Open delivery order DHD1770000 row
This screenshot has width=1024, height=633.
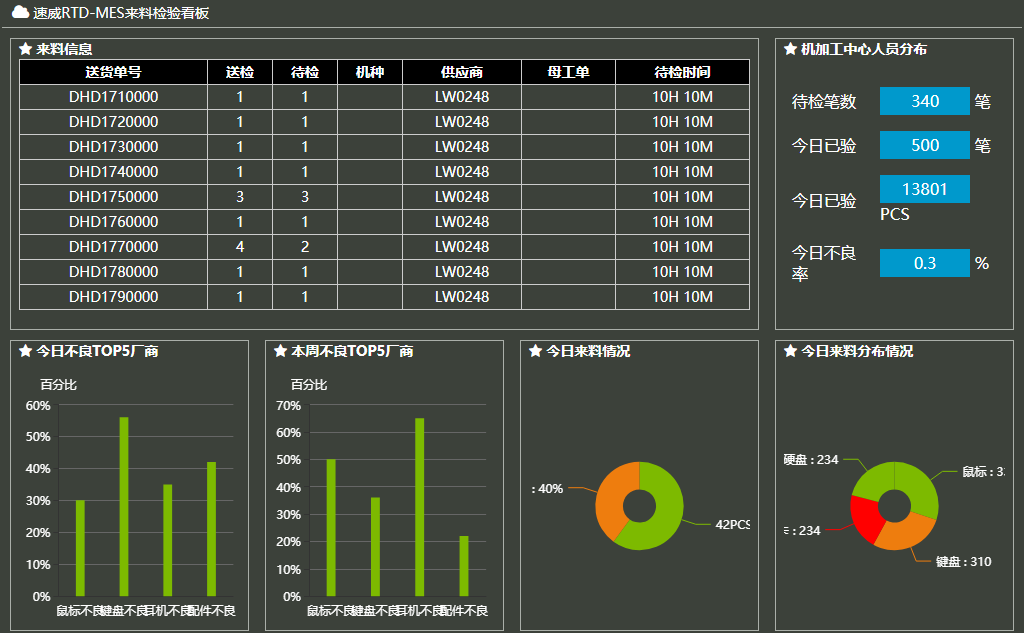click(113, 247)
